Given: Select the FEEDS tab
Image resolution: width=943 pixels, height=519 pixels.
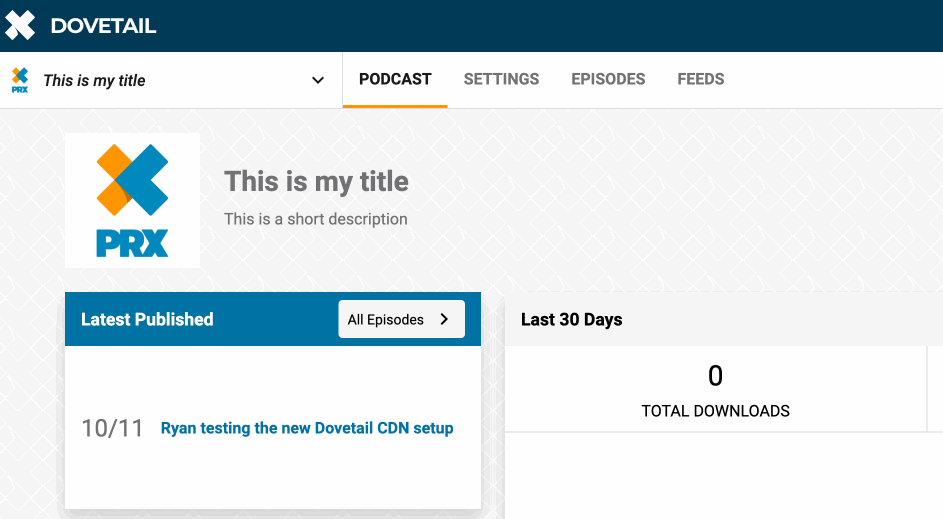Looking at the screenshot, I should 701,79.
